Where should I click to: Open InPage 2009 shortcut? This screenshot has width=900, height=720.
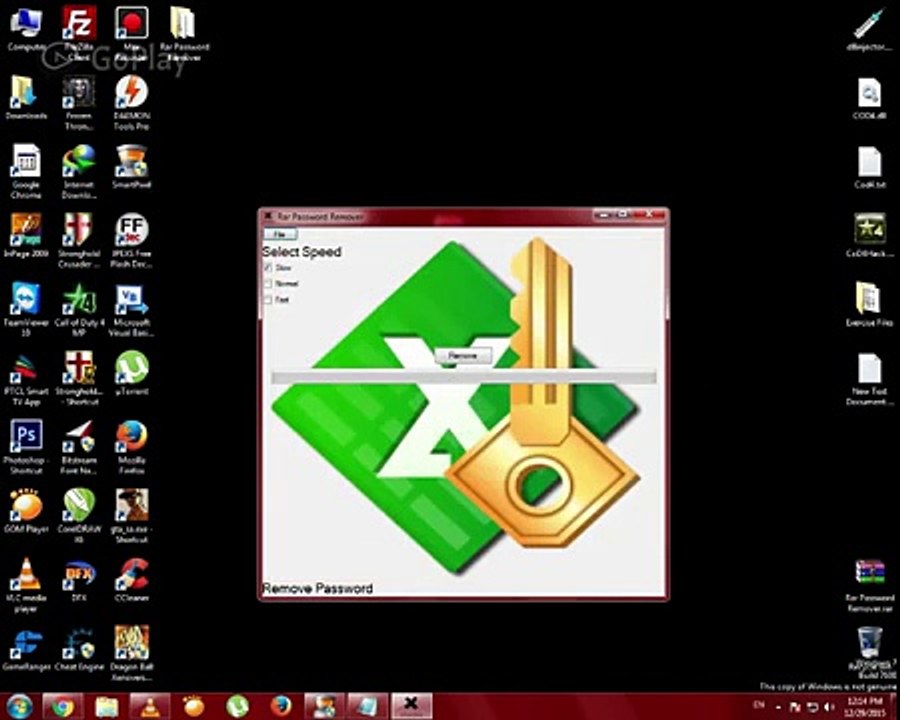[26, 235]
